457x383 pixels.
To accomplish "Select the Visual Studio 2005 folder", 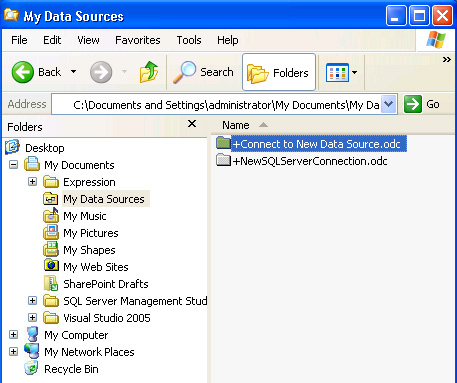I will point(107,318).
